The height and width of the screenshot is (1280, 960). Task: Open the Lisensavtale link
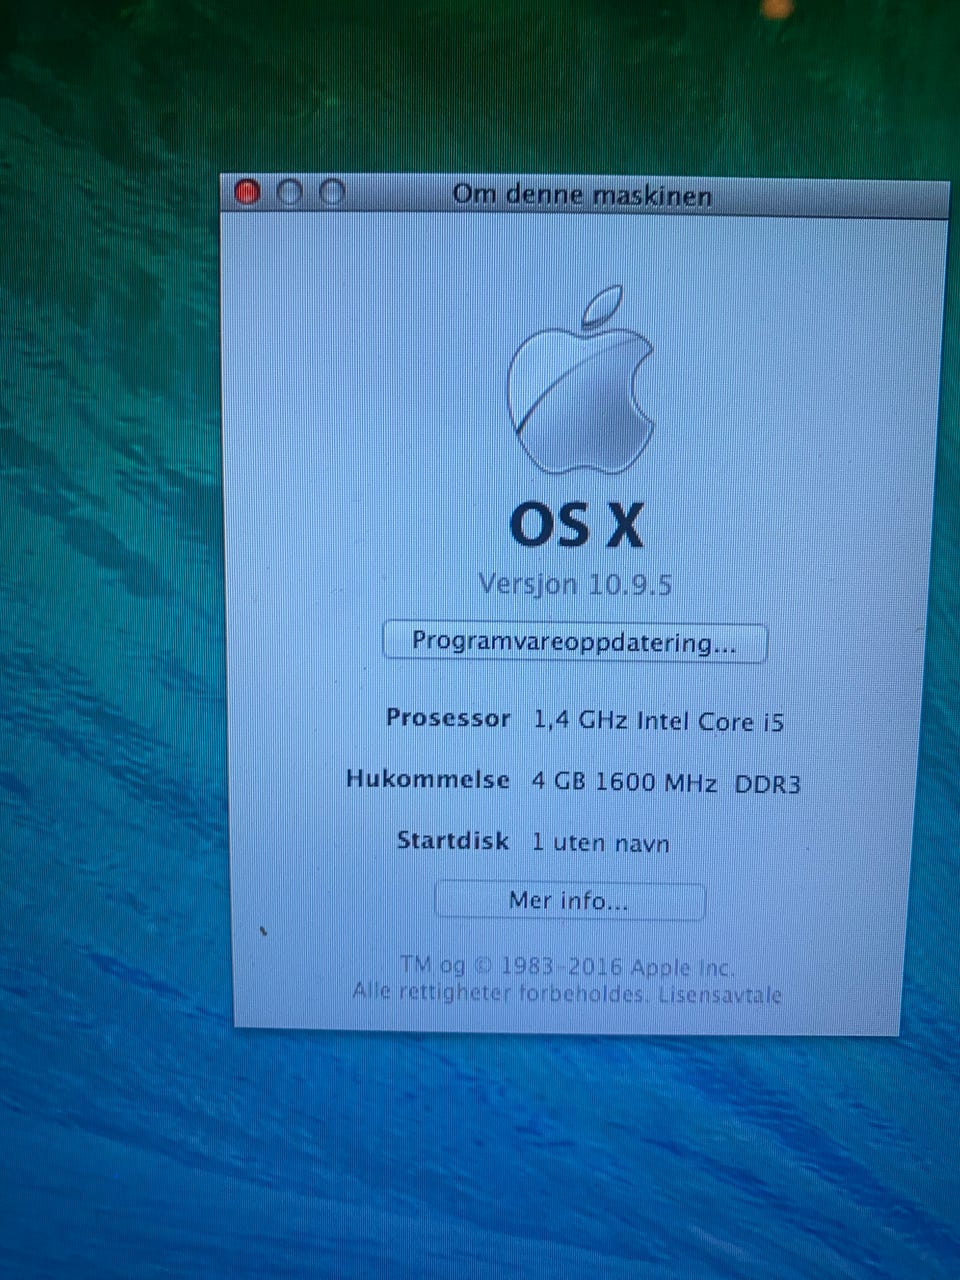point(720,995)
